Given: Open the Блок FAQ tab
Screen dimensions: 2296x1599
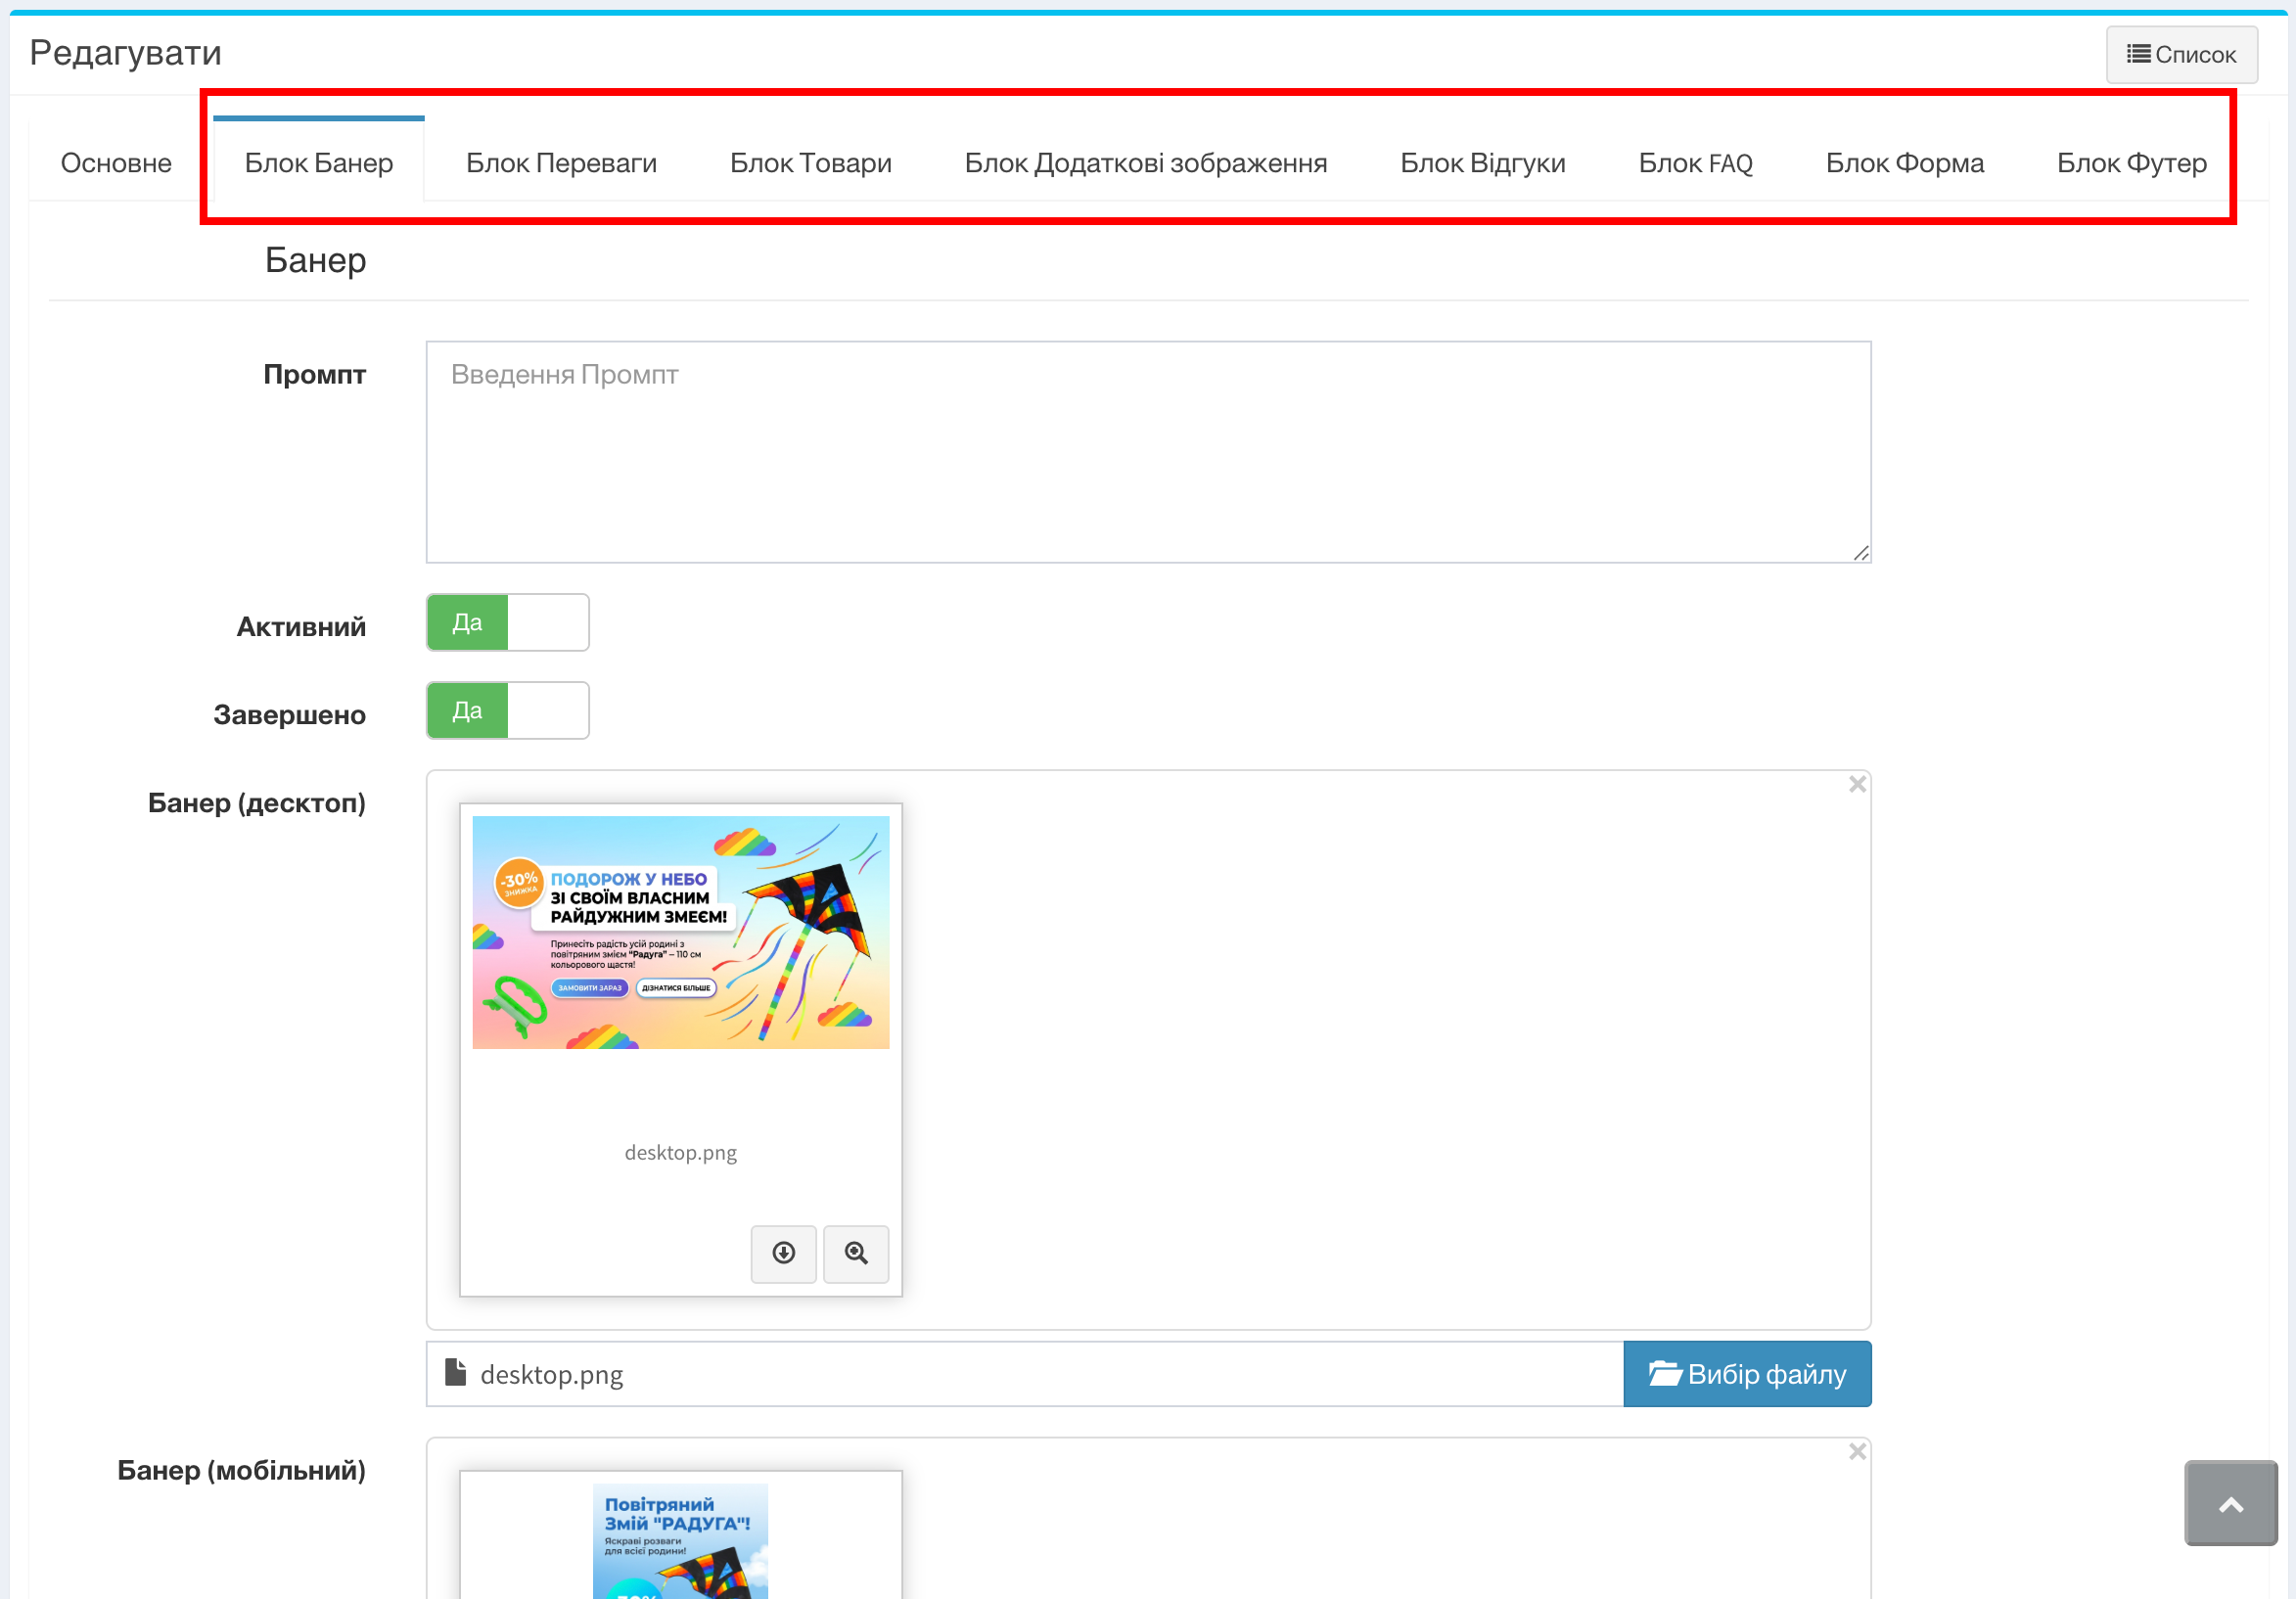Looking at the screenshot, I should click(1695, 162).
